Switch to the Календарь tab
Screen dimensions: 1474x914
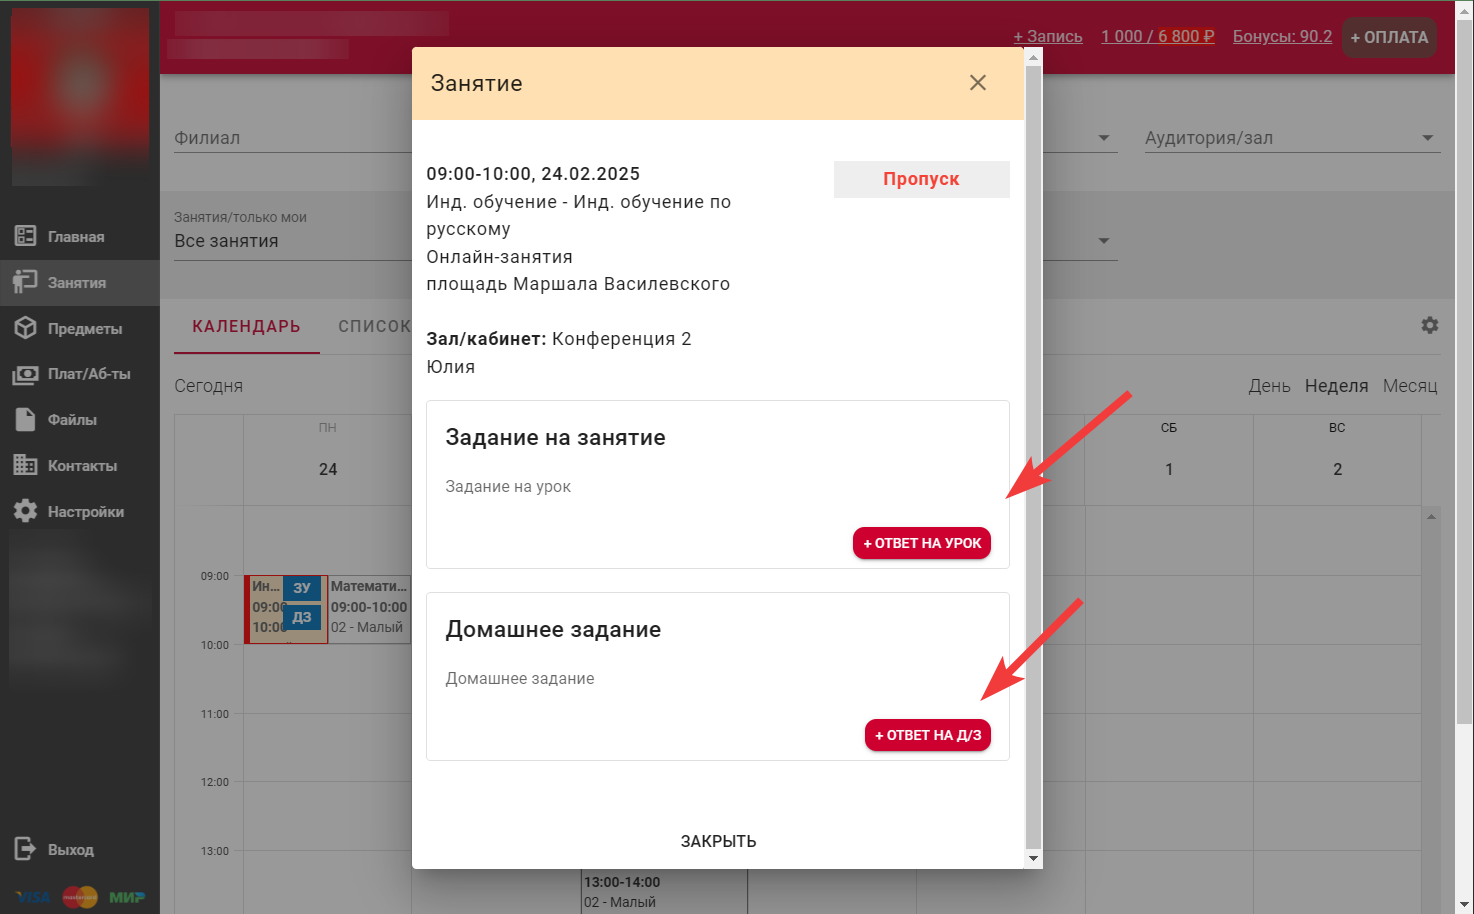[x=246, y=327]
